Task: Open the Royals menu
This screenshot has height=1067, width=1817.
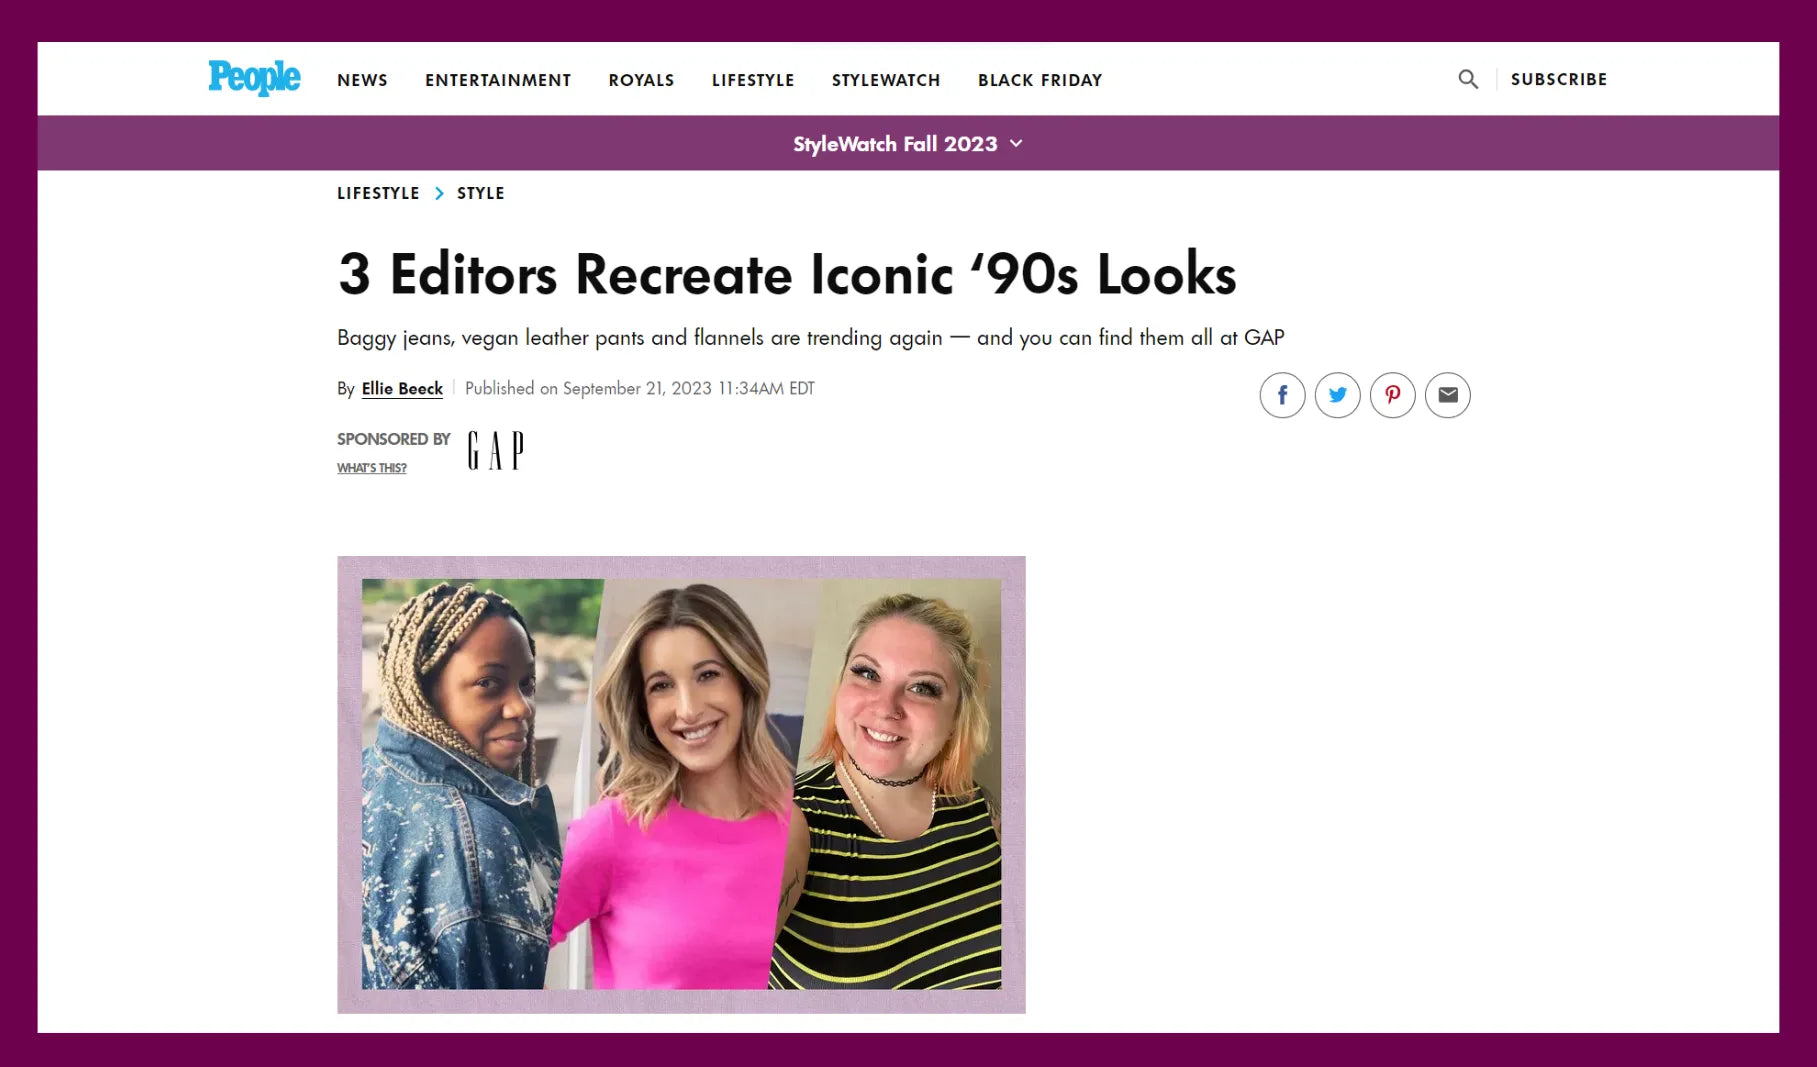Action: pyautogui.click(x=641, y=80)
